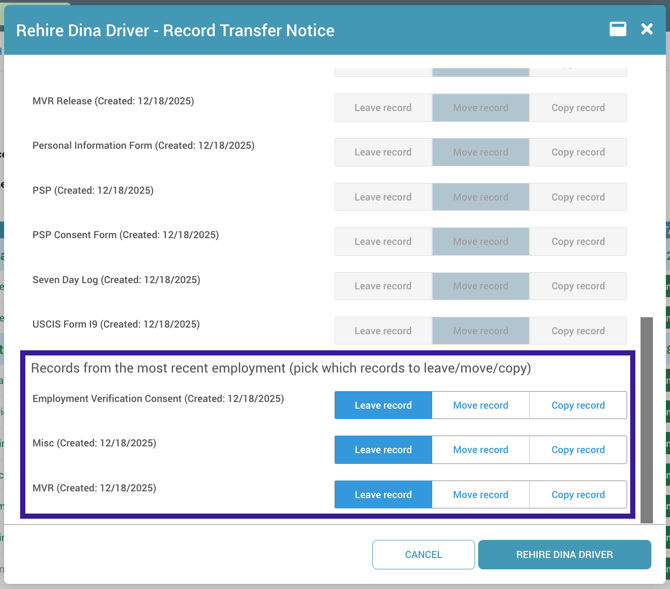
Task: Choose Move record for MVR
Action: point(480,494)
